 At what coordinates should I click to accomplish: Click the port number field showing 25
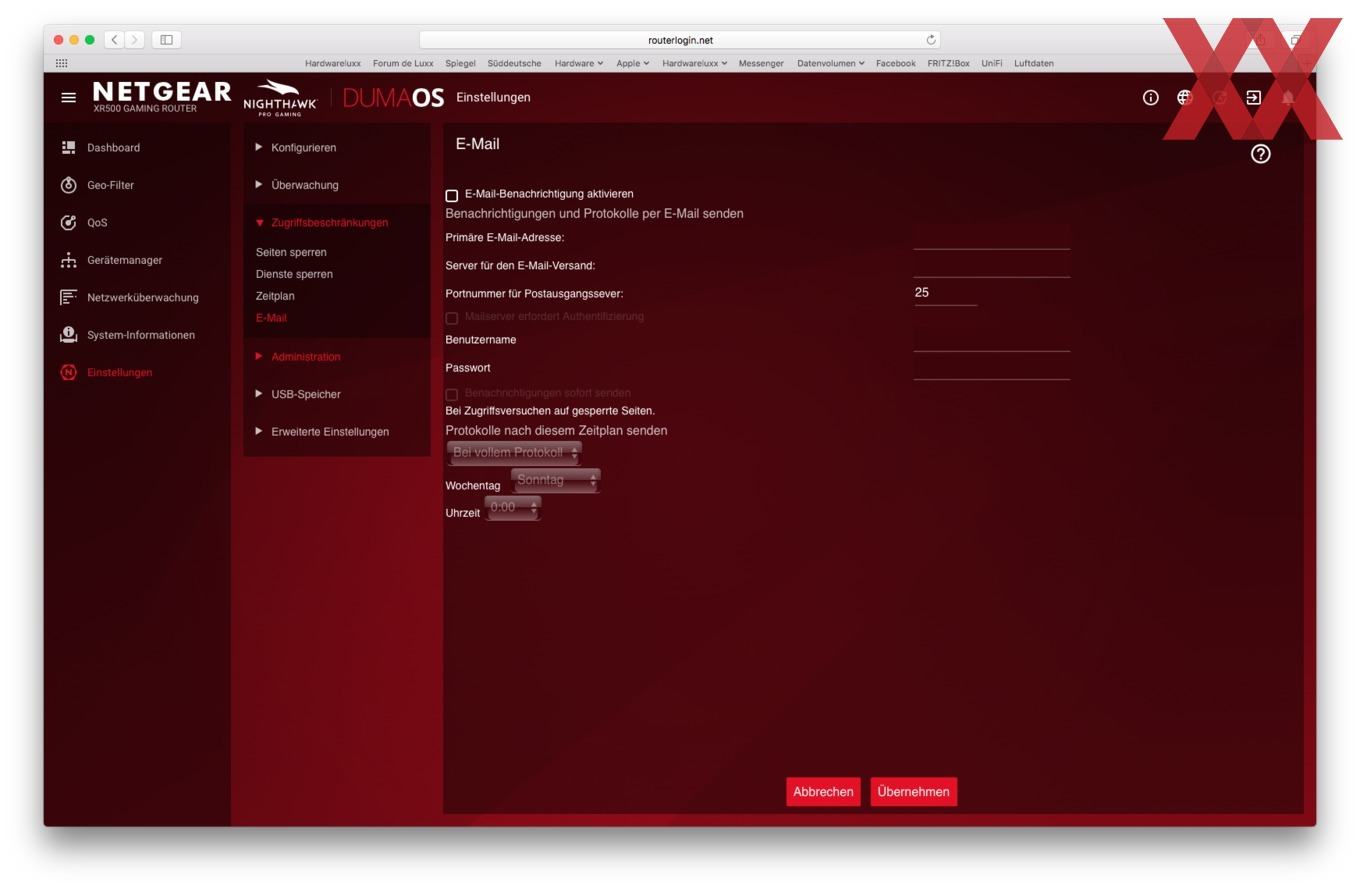pos(945,293)
